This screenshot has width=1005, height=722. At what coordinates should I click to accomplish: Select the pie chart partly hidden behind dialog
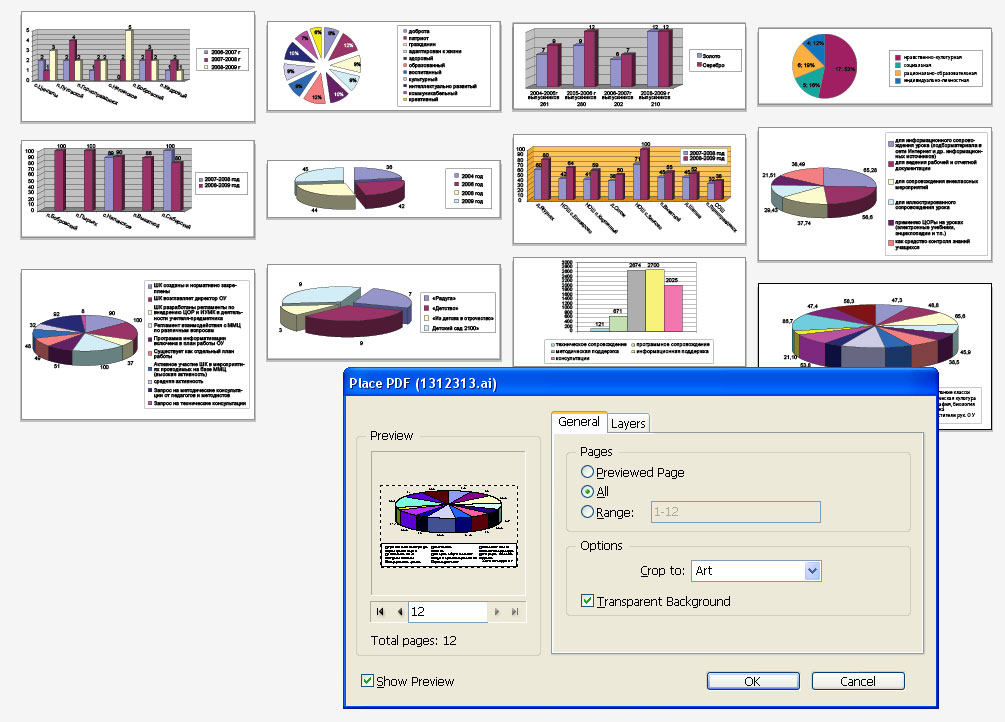tap(875, 327)
